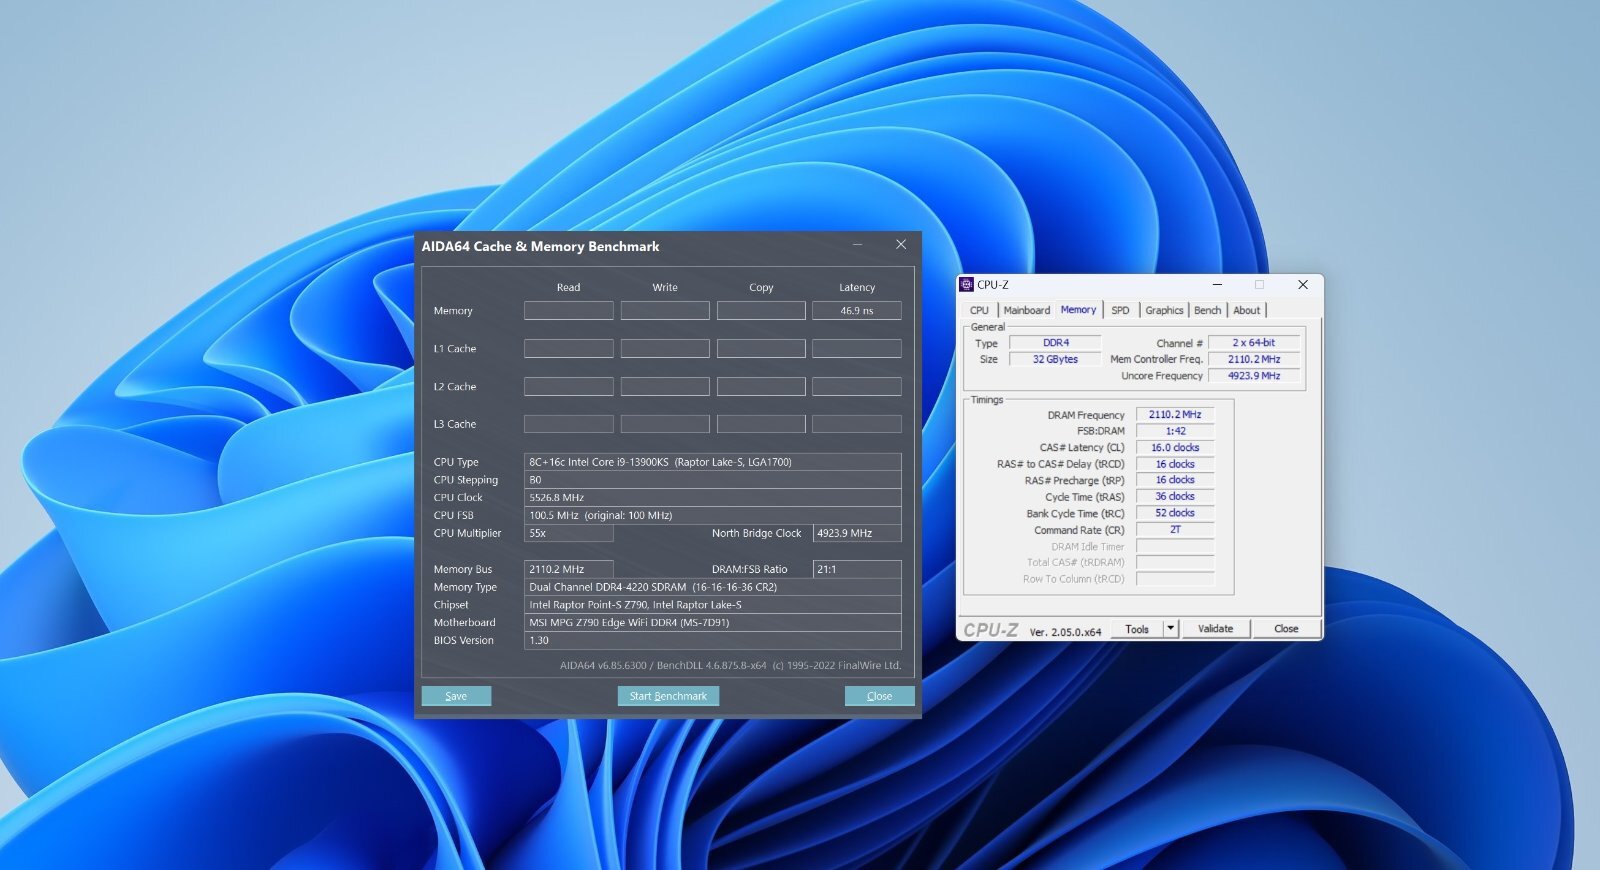Click Mem Controller Freq. 2110.2 MHz value
Screen dimensions: 1600x870
pyautogui.click(x=1254, y=359)
